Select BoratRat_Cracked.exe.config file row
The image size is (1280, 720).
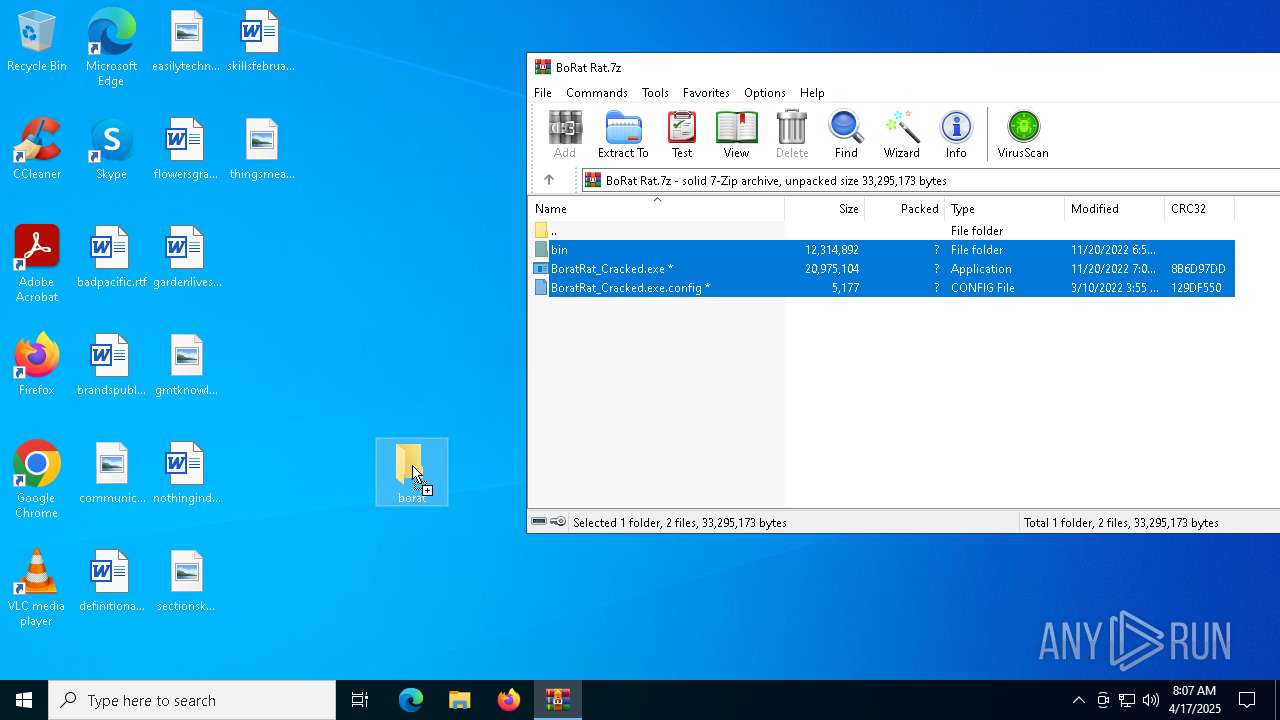pyautogui.click(x=882, y=288)
